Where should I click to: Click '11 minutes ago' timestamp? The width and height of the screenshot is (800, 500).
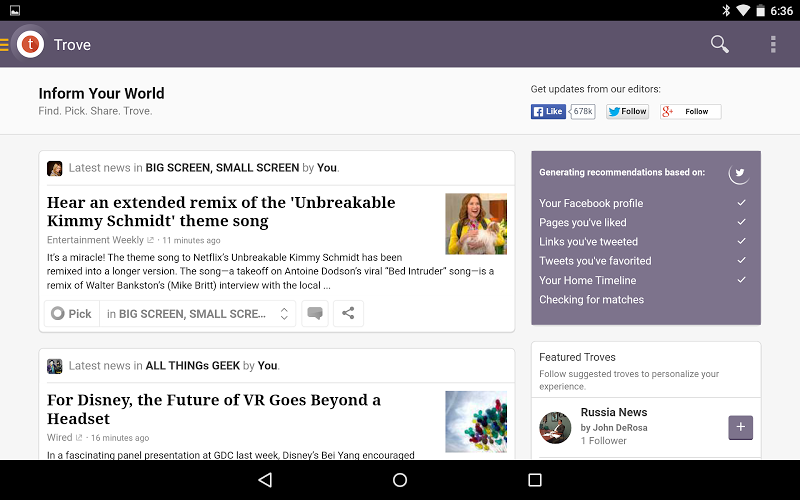[x=191, y=240]
